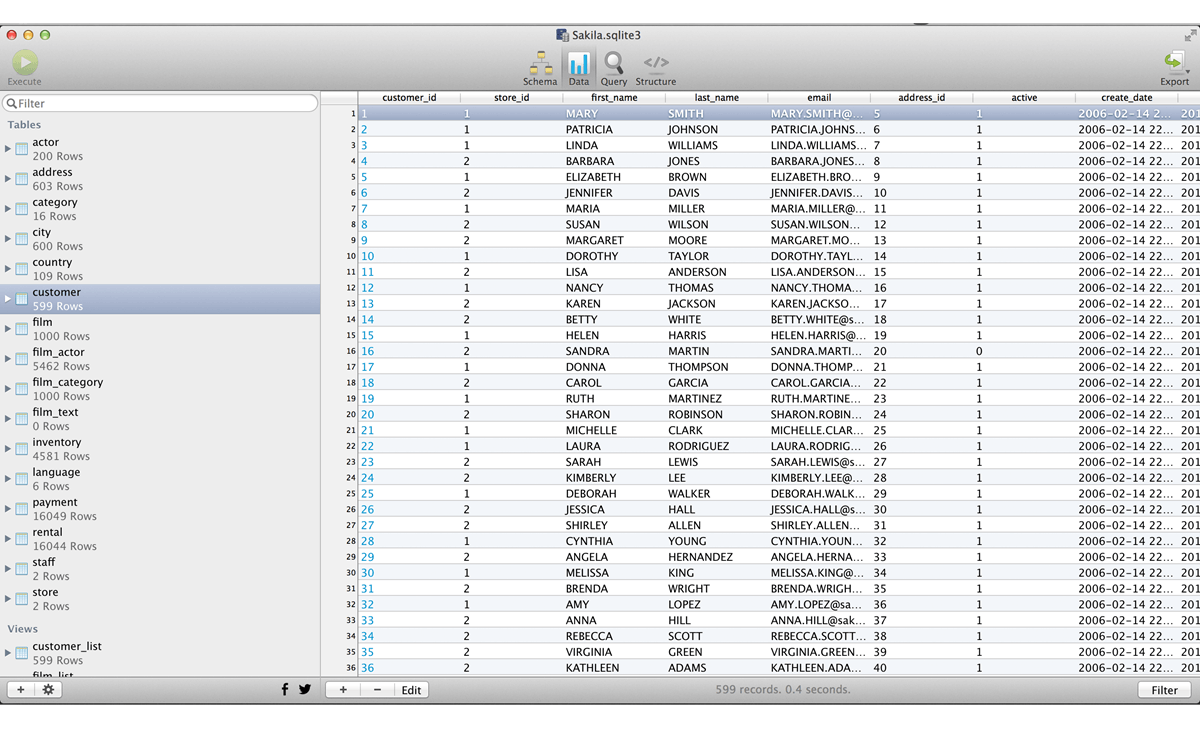
Task: Click the plus button below the table list
Action: [21, 690]
